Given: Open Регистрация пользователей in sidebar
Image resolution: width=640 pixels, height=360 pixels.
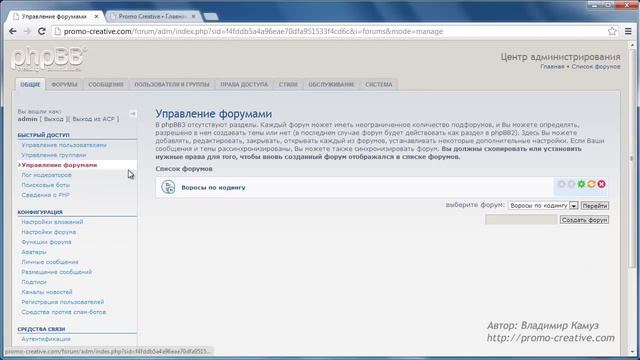Looking at the screenshot, I should pyautogui.click(x=62, y=302).
